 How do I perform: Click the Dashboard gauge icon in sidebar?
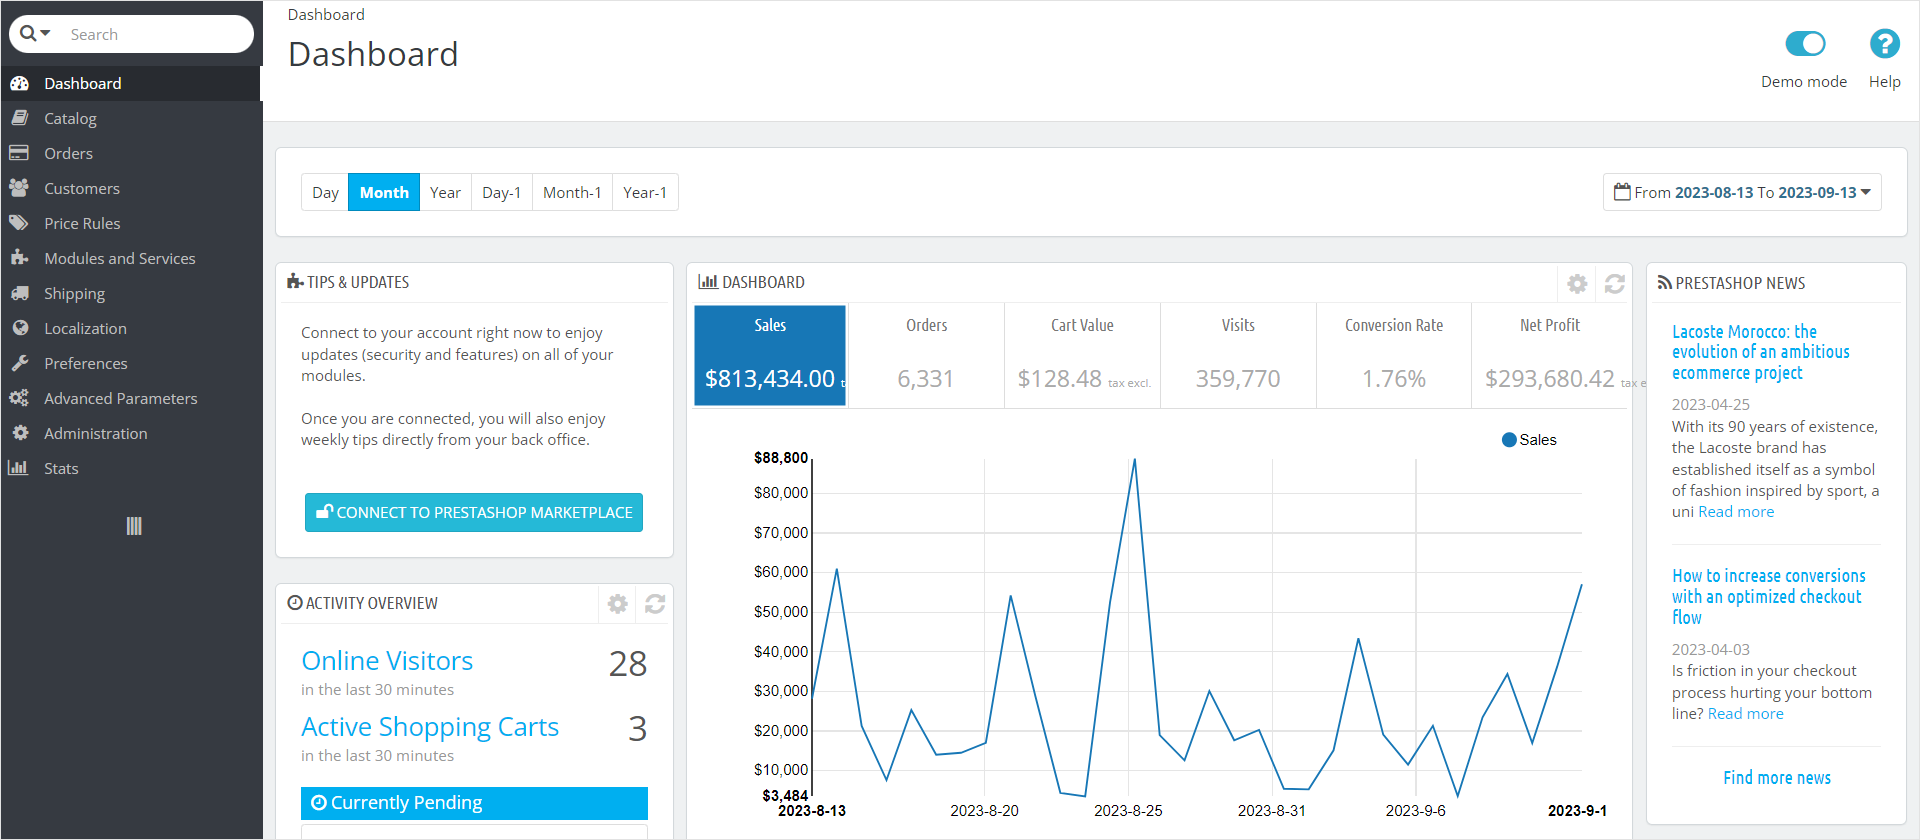coord(19,84)
